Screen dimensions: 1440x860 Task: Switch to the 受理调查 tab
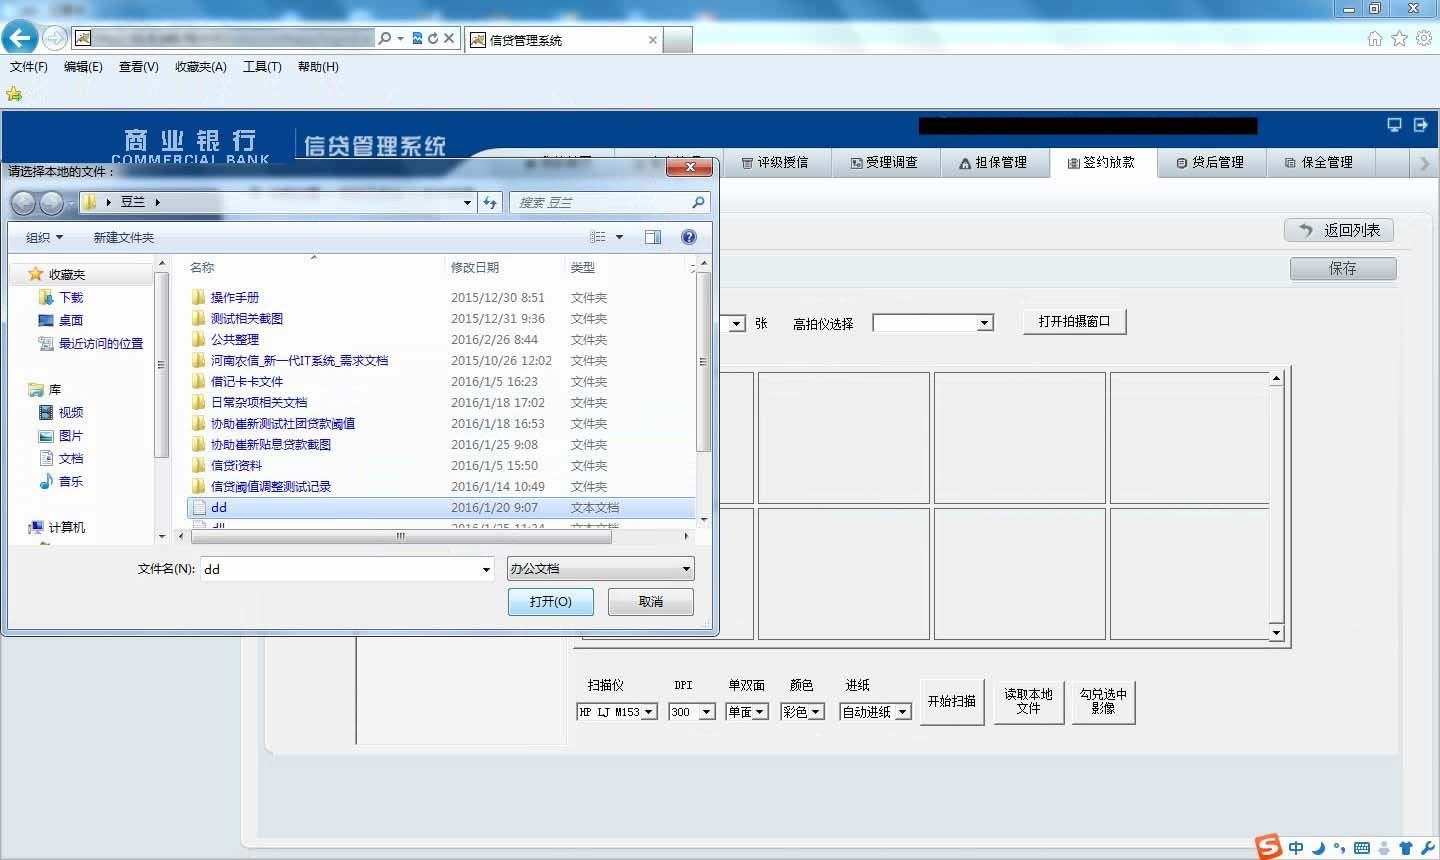click(x=885, y=163)
